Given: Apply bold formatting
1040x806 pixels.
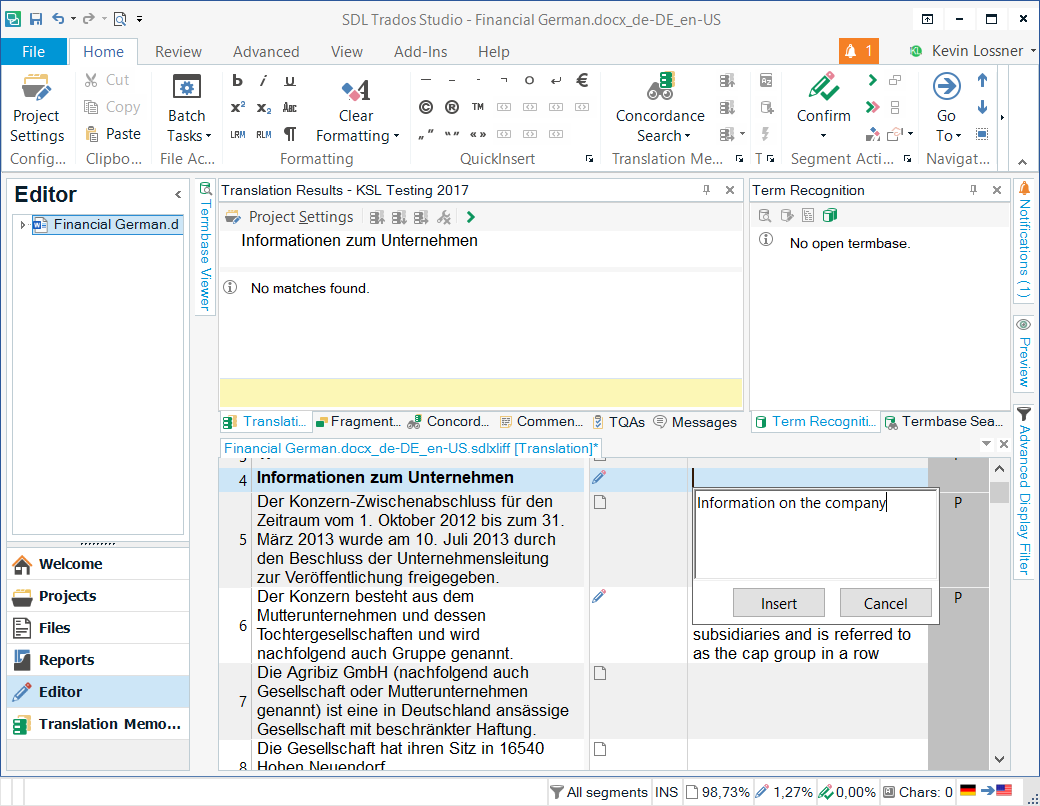Looking at the screenshot, I should (x=237, y=81).
